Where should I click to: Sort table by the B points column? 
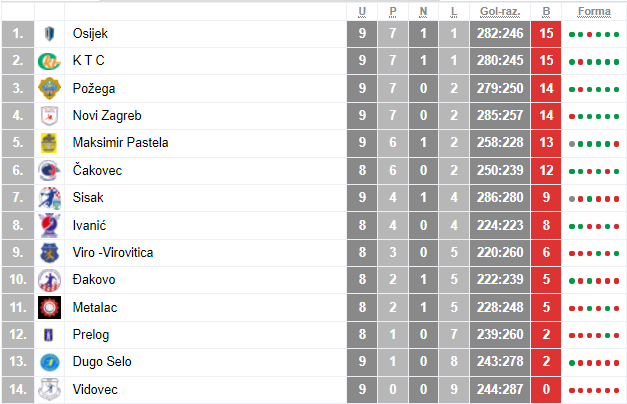point(546,11)
